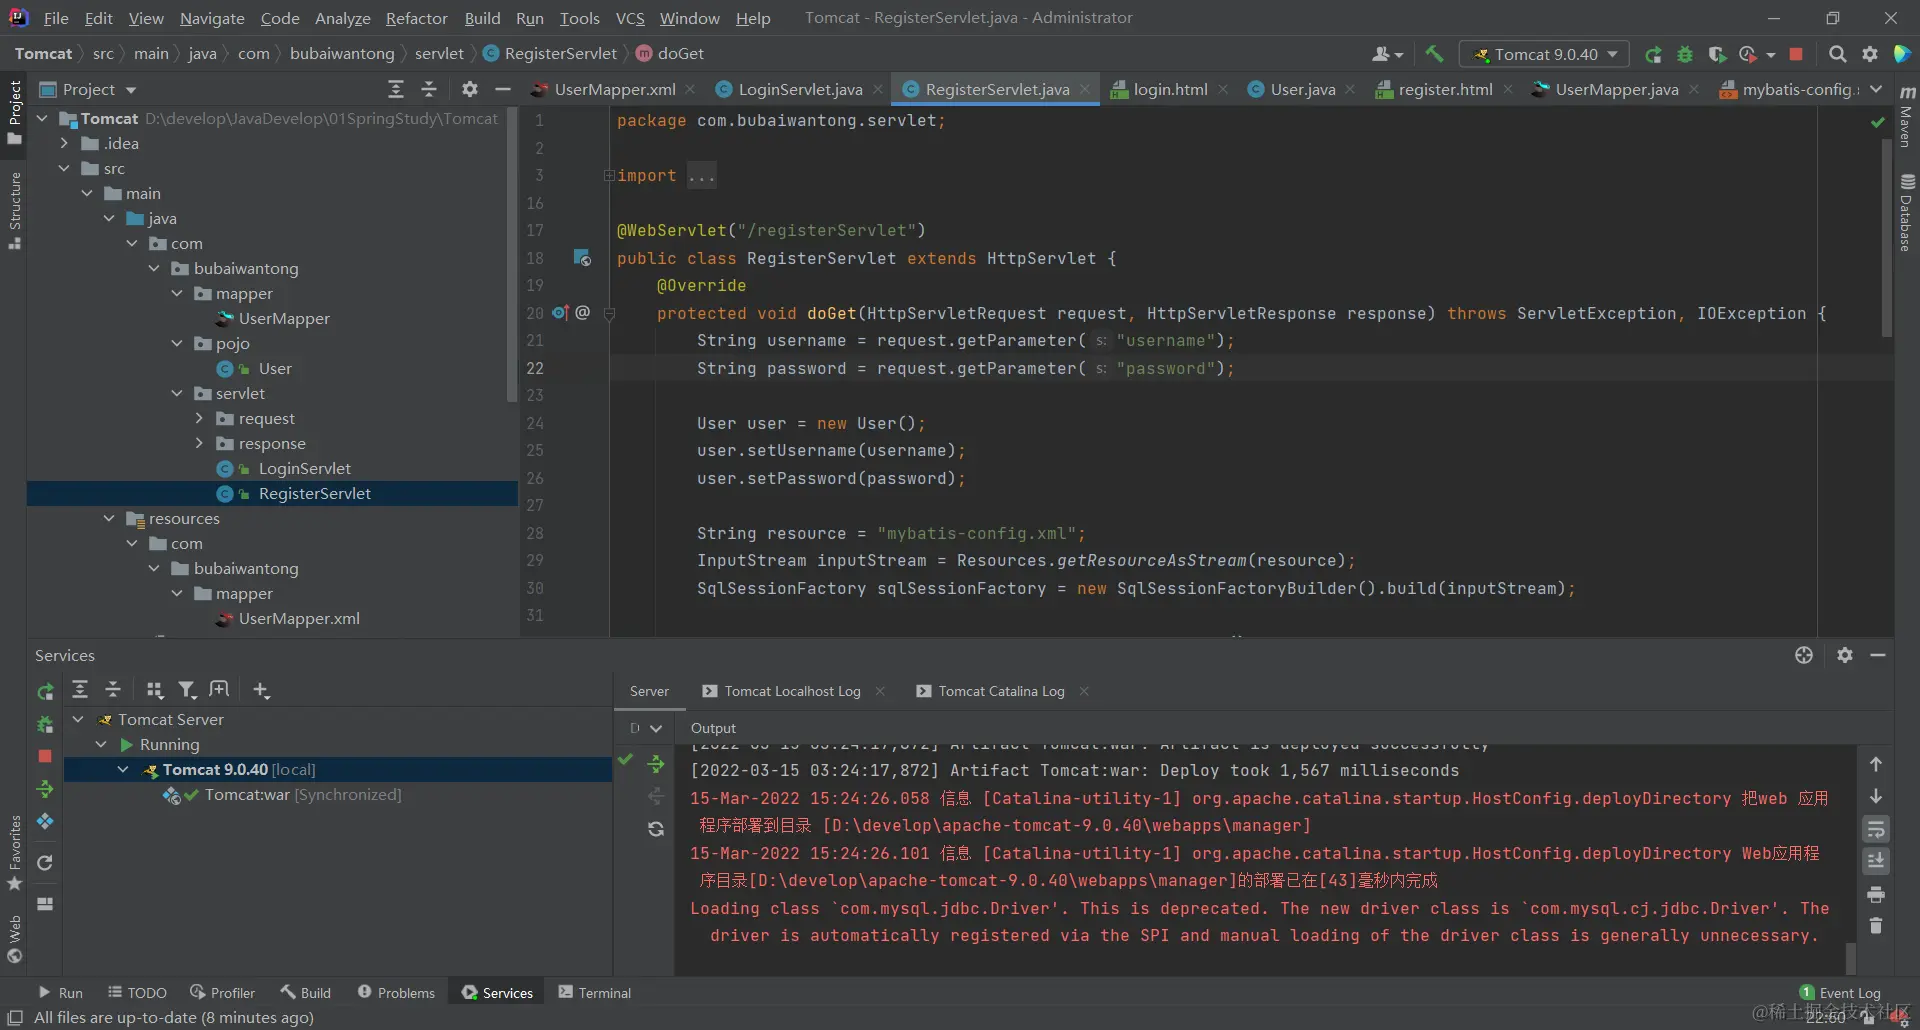Rerun Tomcat 9.0.40 from the main toolbar
This screenshot has height=1030, width=1920.
tap(1654, 54)
